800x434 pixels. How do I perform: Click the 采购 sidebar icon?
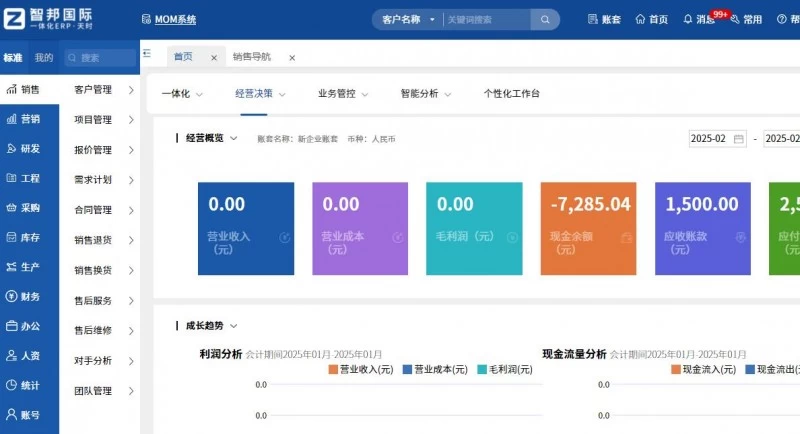tap(10, 208)
